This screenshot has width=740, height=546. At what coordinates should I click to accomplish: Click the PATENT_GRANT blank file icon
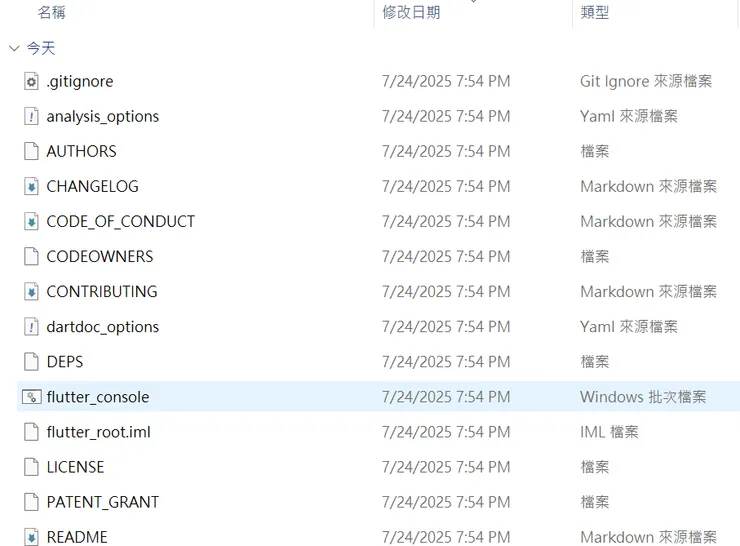tap(31, 502)
